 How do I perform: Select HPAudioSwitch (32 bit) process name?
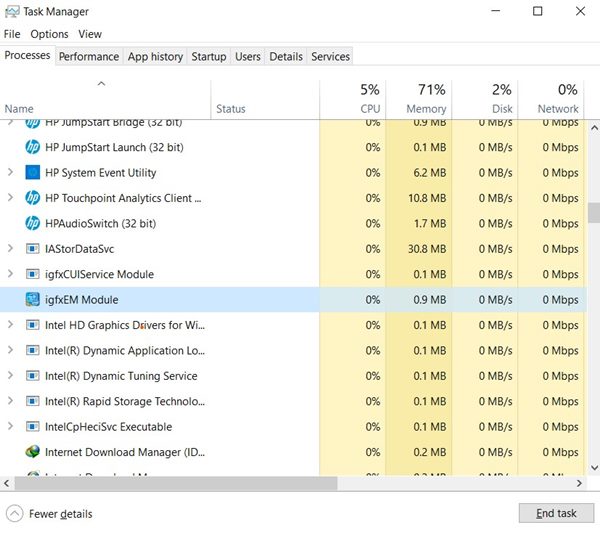(x=100, y=223)
